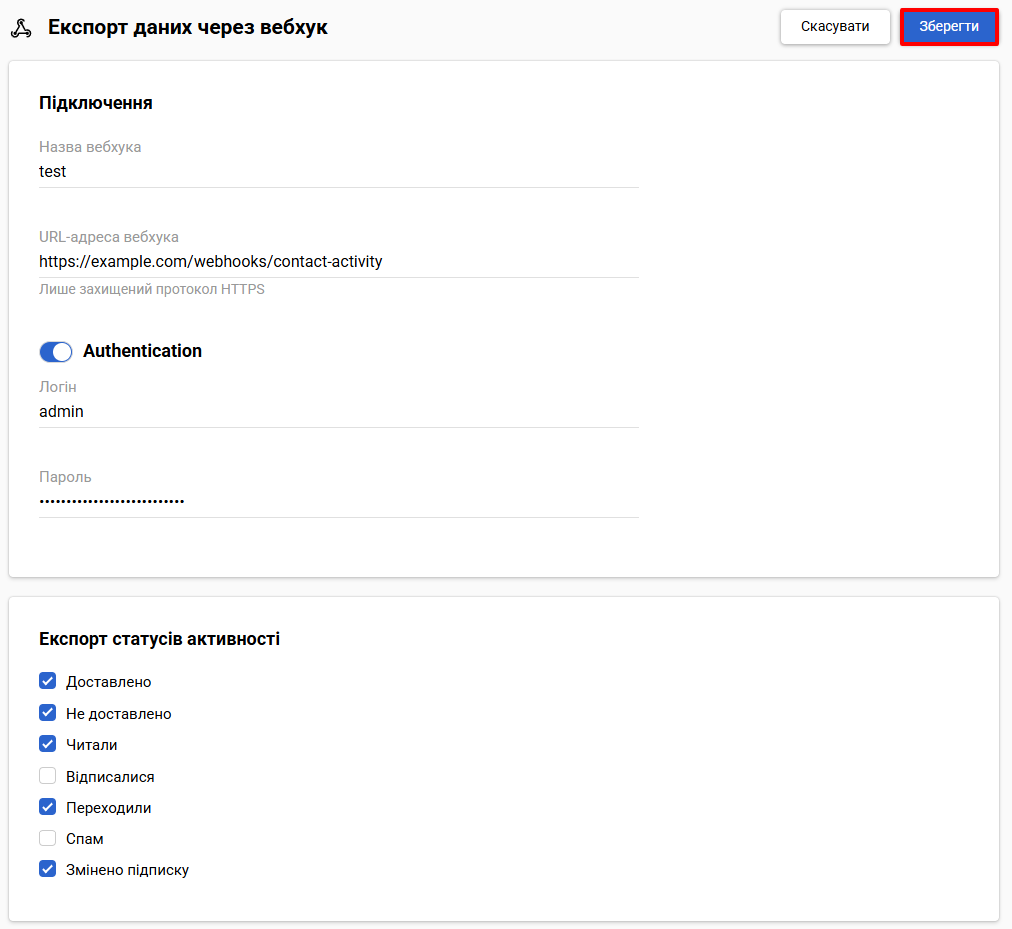Click the Експорт даних через вебхук title
The width and height of the screenshot is (1012, 929).
(188, 27)
